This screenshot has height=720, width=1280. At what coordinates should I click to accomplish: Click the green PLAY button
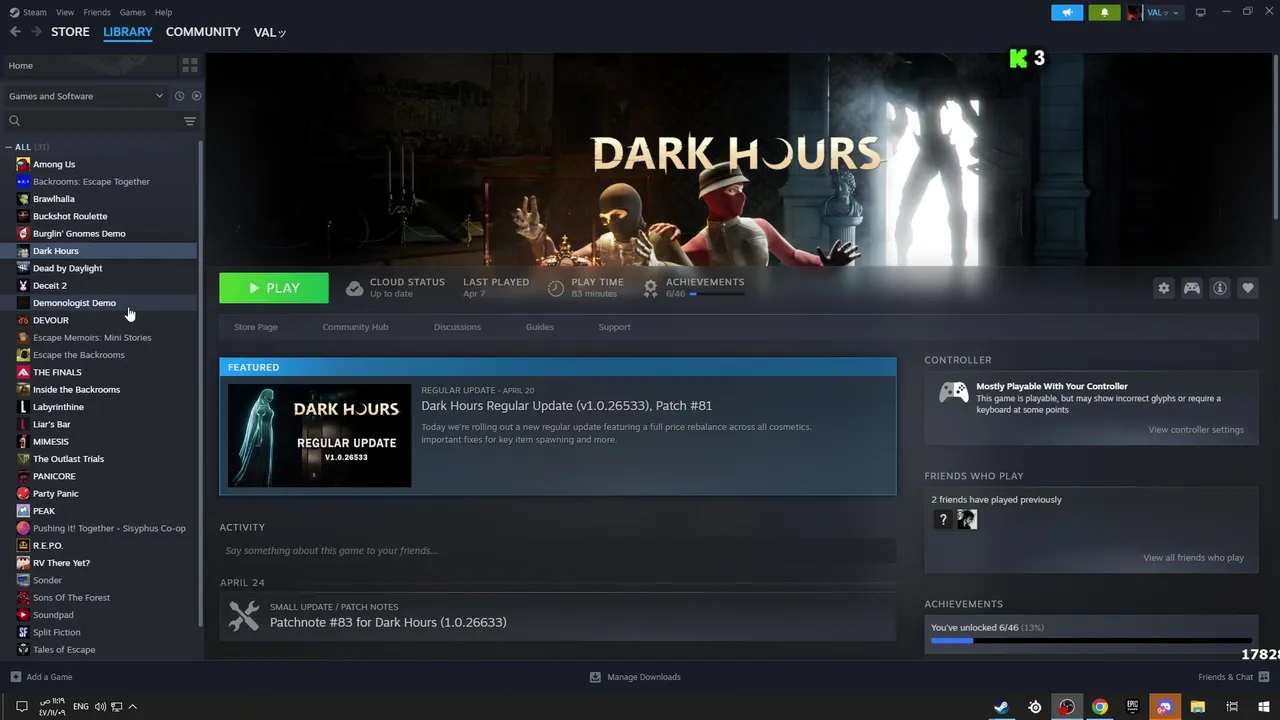274,288
